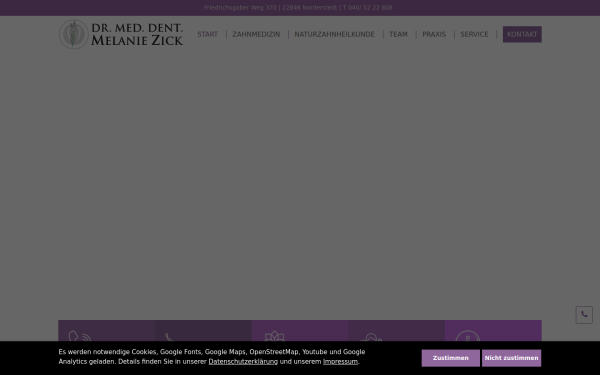Click the floating phone icon button
Image resolution: width=600 pixels, height=375 pixels.
tap(584, 315)
